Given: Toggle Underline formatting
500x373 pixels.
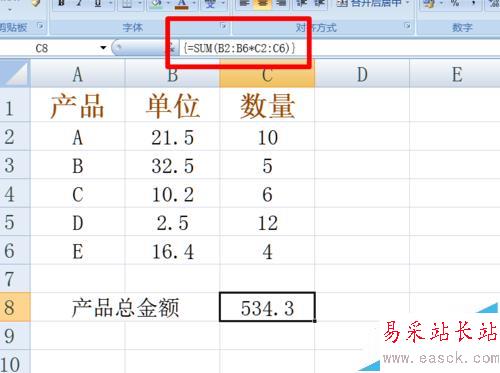Looking at the screenshot, I should pyautogui.click(x=97, y=3).
